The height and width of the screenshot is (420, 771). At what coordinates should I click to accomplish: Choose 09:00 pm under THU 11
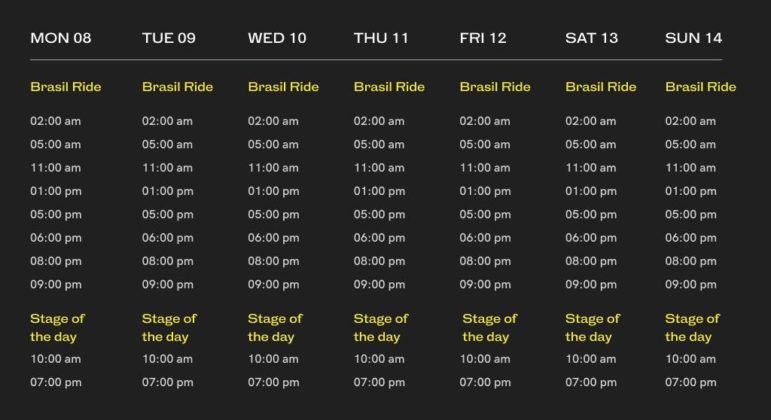pos(379,284)
